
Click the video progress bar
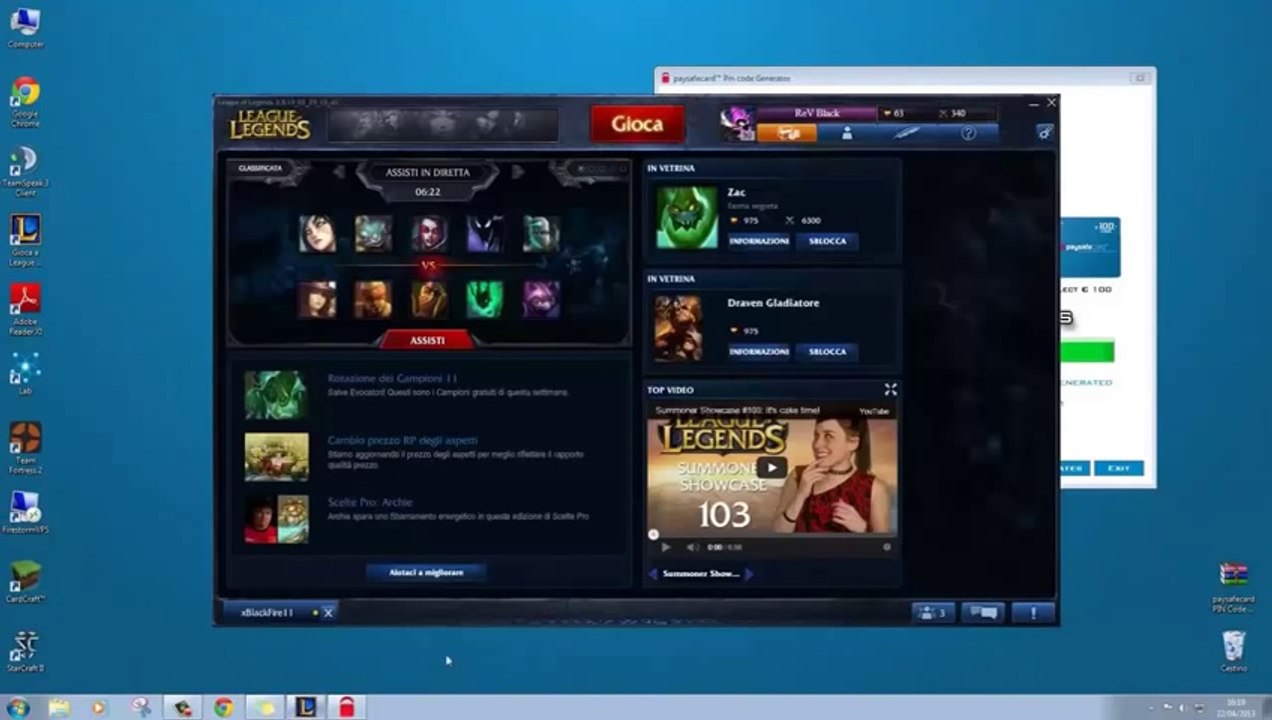(772, 535)
